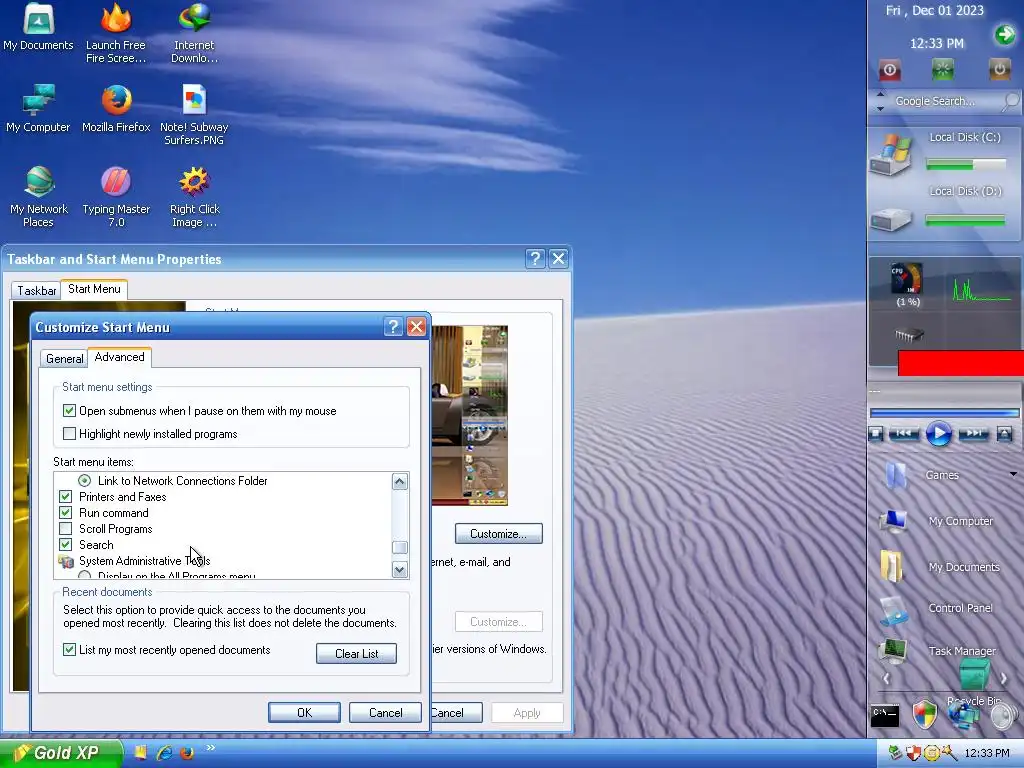The image size is (1024, 768).
Task: Click help button in Customize Start Menu
Action: [393, 327]
